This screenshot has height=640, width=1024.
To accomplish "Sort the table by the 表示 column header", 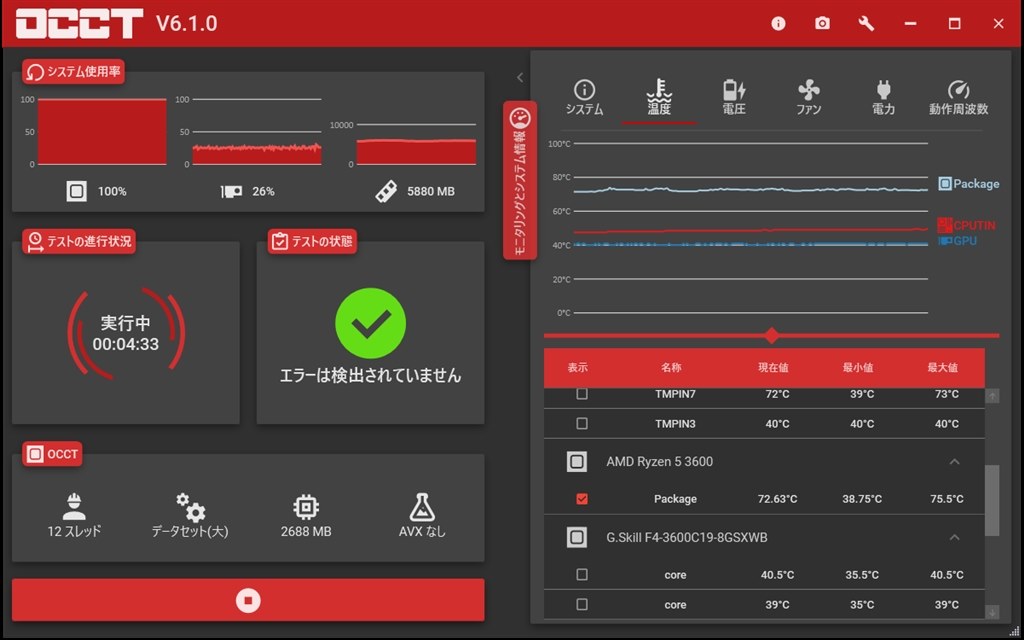I will (x=577, y=368).
